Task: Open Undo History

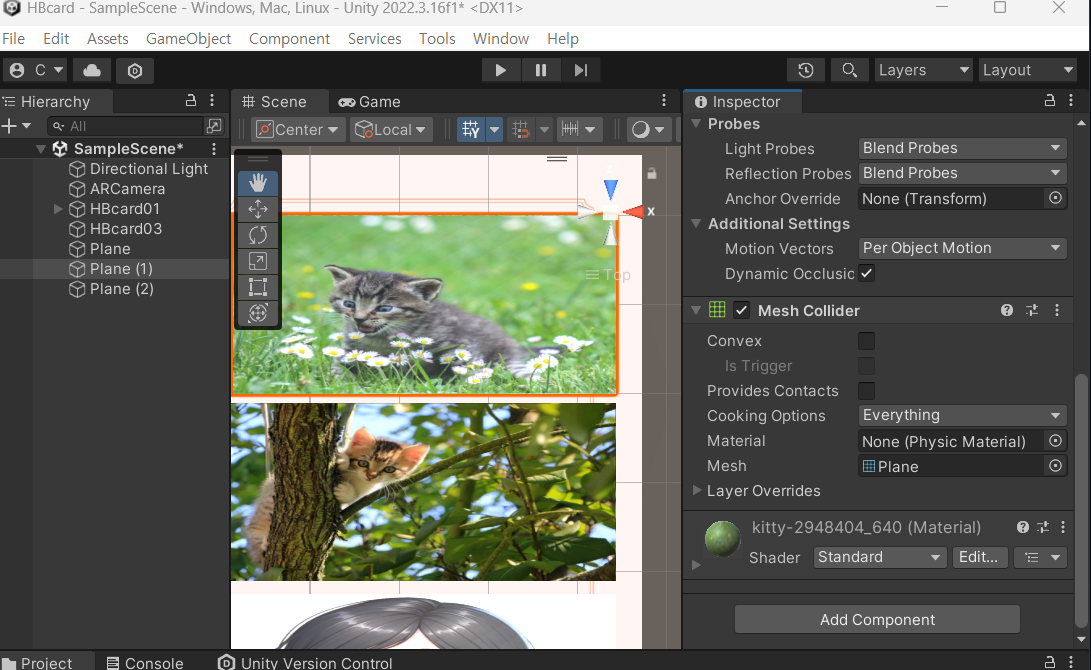Action: click(x=806, y=70)
